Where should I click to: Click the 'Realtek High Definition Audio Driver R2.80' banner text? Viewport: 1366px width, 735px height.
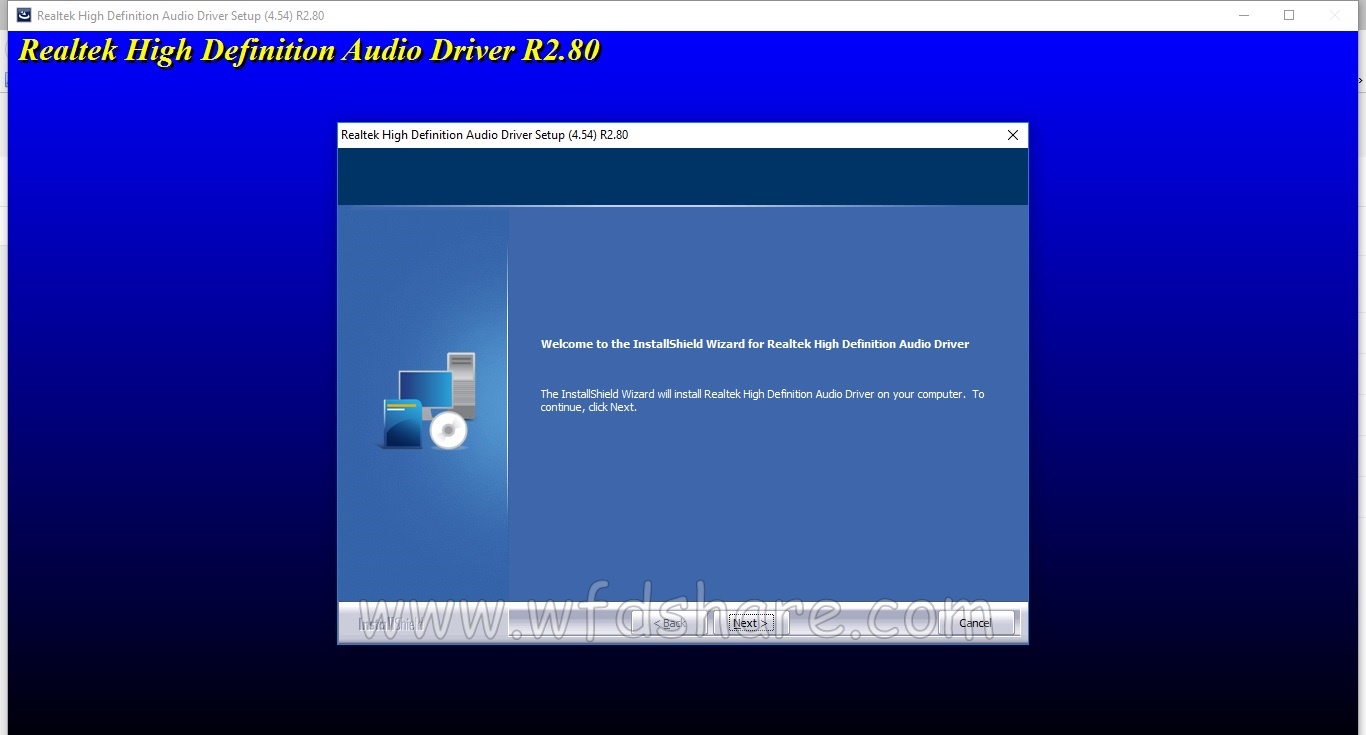coord(309,51)
